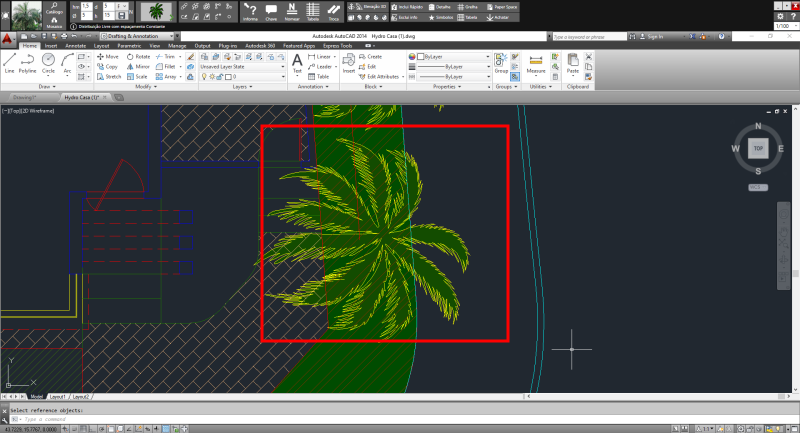Viewport: 800px width, 433px height.
Task: Expand the Layers panel
Action: coord(242,87)
